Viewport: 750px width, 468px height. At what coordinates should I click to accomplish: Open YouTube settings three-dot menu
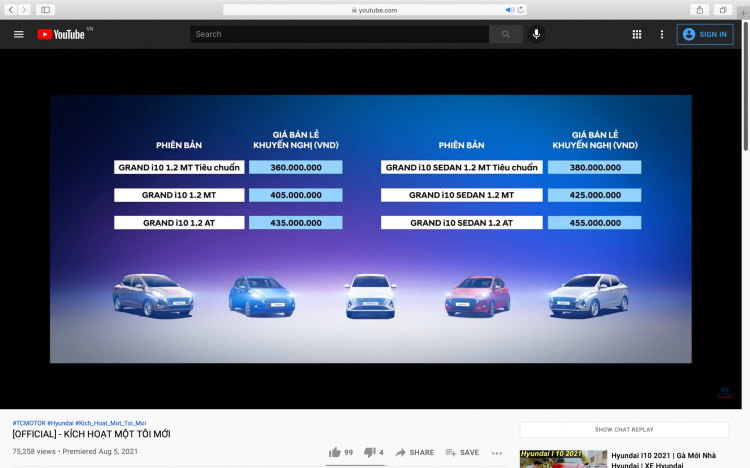click(662, 34)
